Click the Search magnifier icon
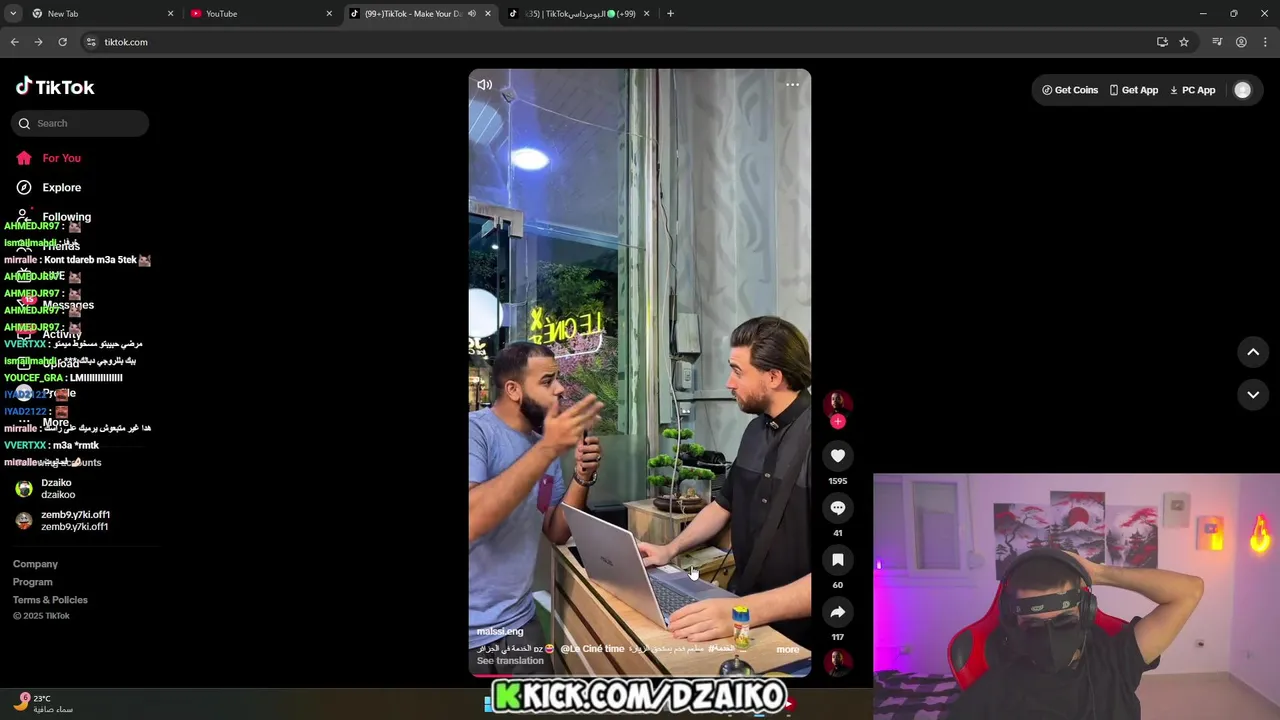This screenshot has width=1280, height=720. point(24,123)
